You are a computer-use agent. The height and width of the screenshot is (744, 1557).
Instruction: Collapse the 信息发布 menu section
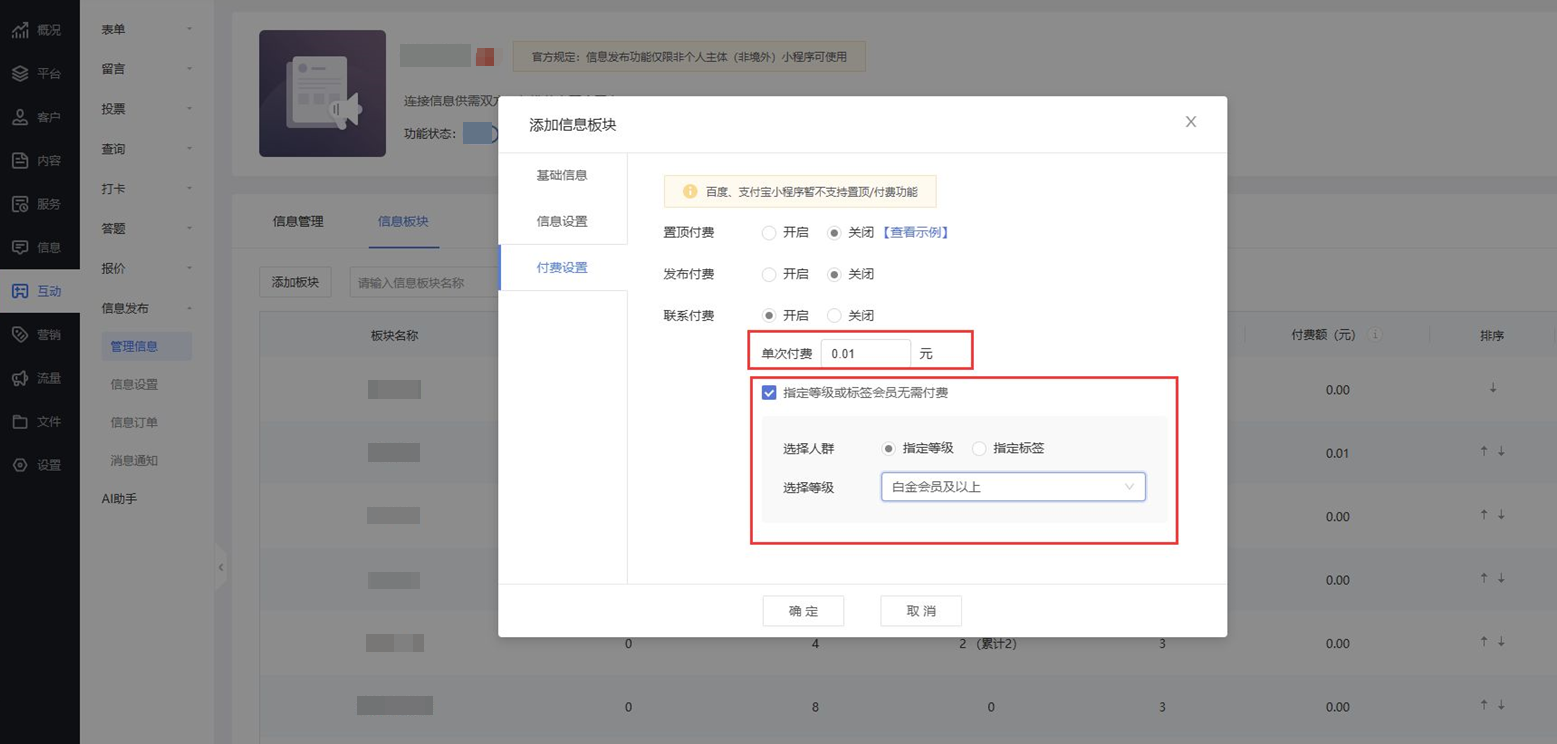coord(146,308)
